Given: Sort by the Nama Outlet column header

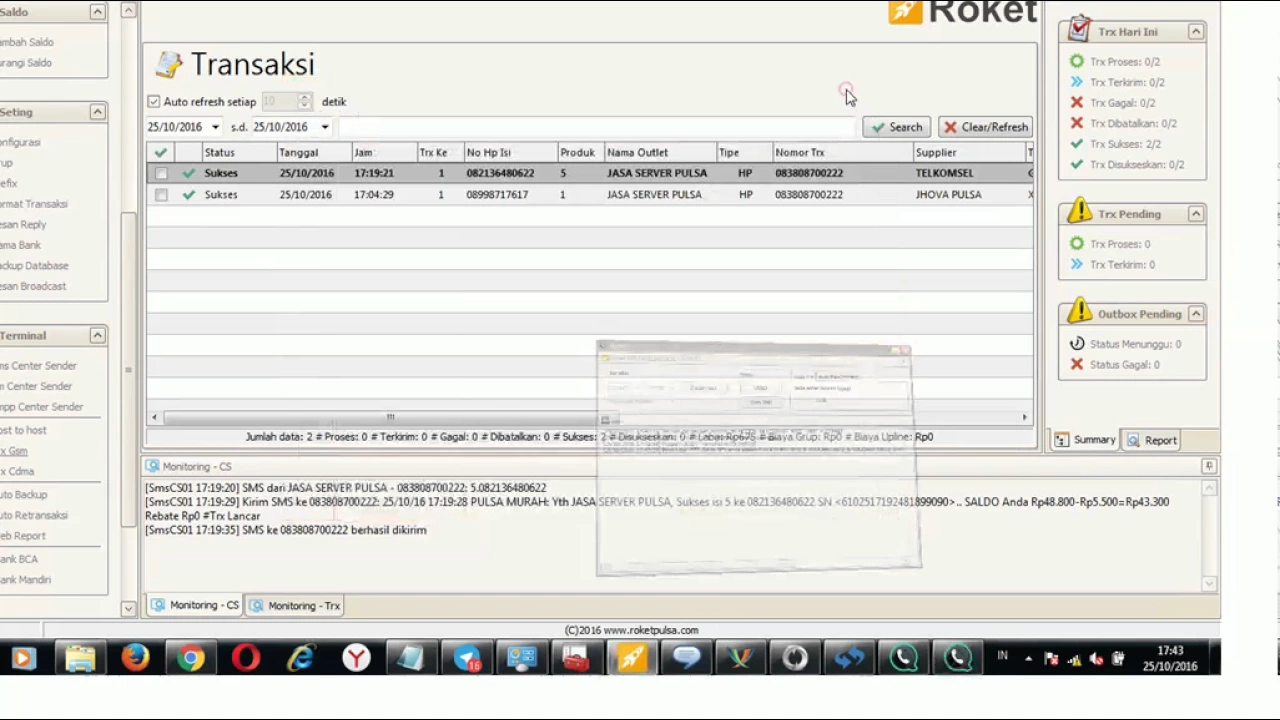Looking at the screenshot, I should point(660,152).
